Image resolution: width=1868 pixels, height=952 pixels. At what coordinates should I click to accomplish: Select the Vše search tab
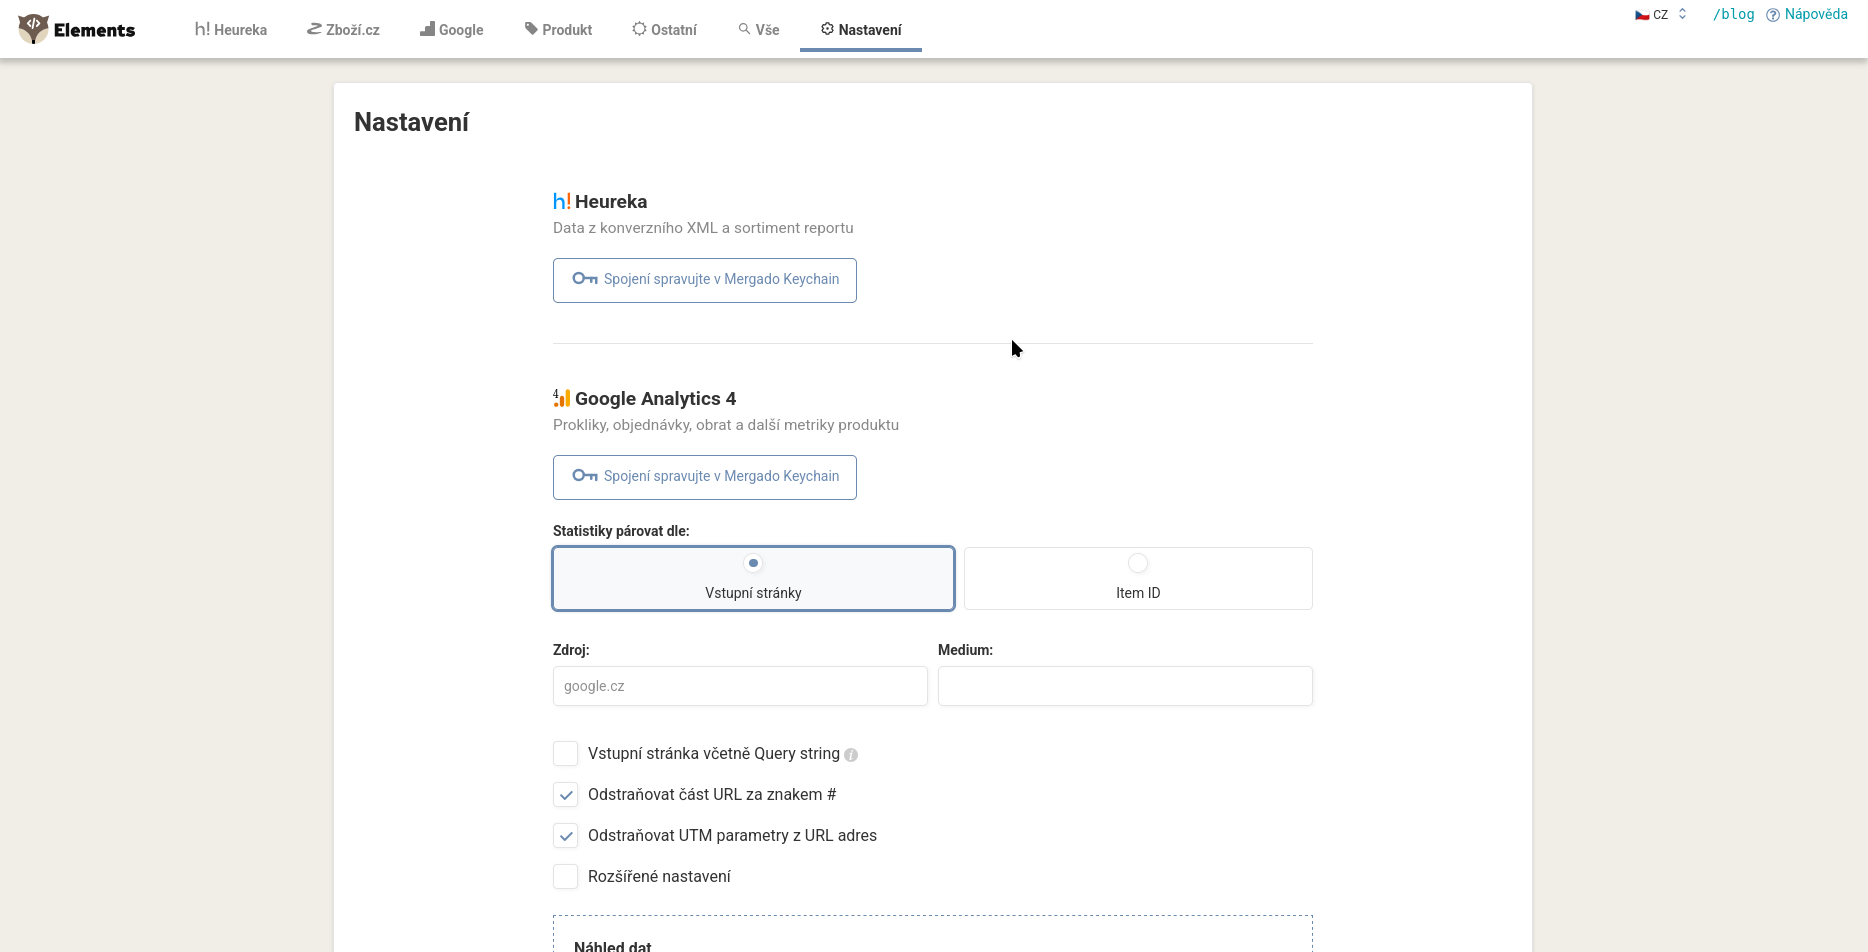point(759,30)
